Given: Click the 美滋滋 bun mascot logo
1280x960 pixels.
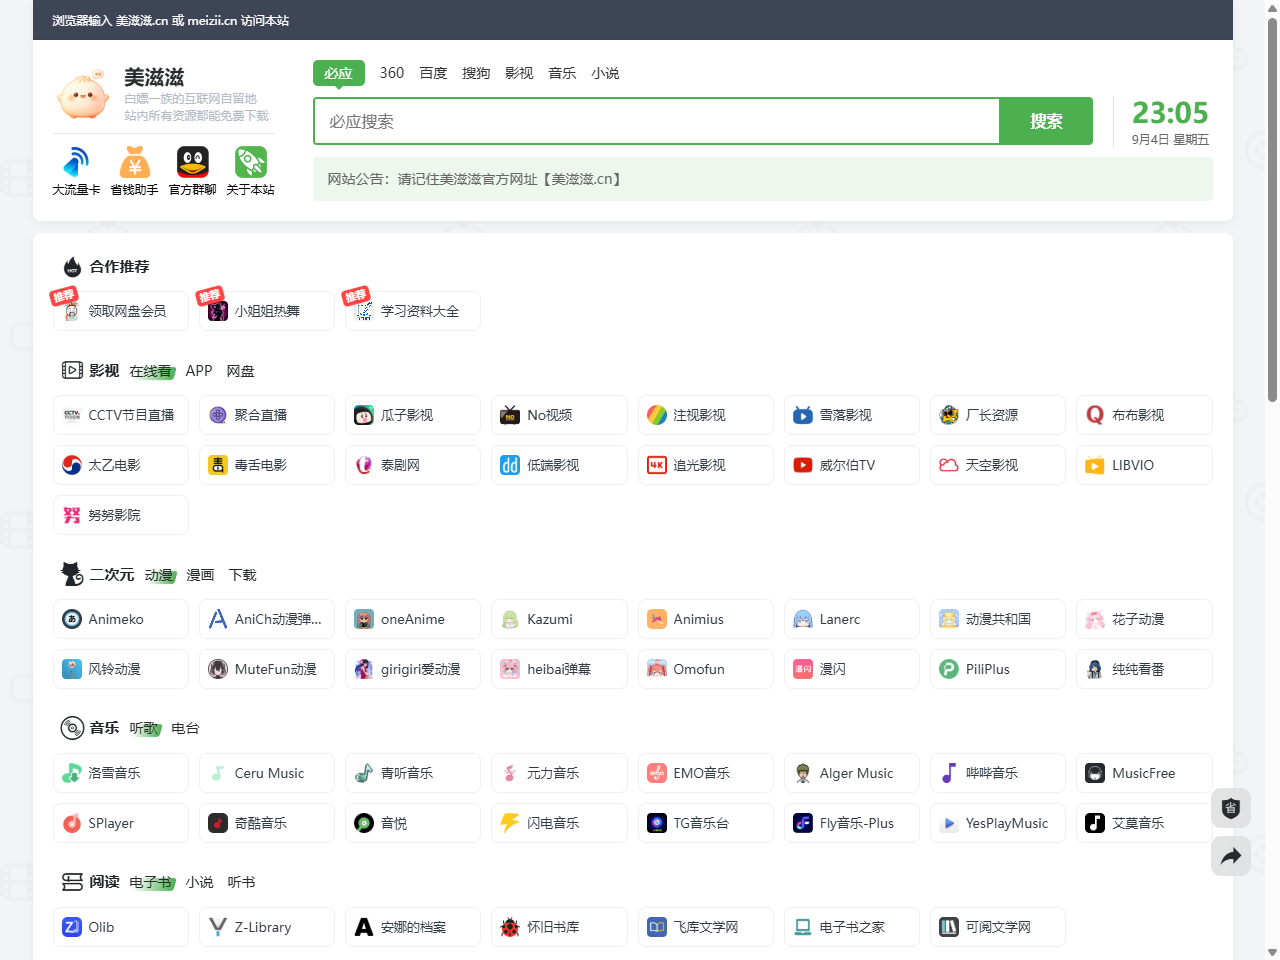Looking at the screenshot, I should (83, 95).
